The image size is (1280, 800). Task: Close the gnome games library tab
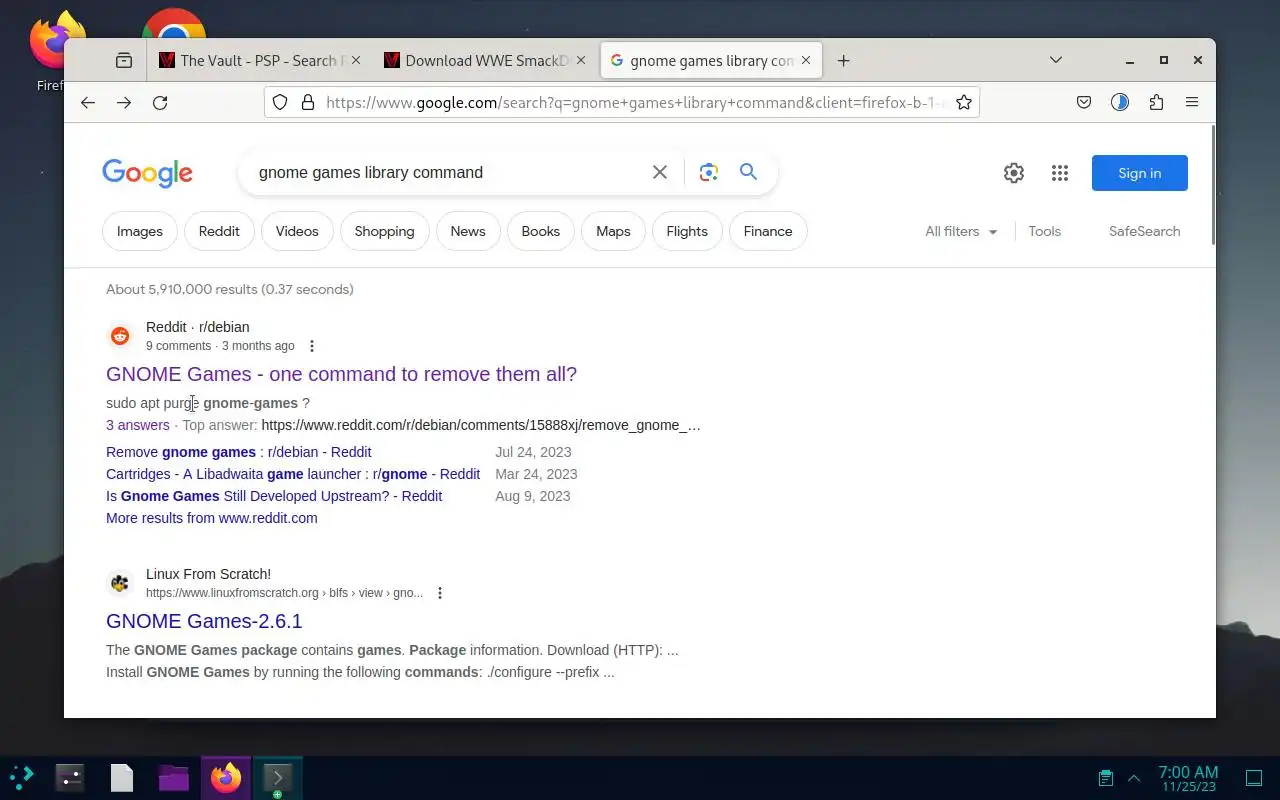(x=806, y=60)
